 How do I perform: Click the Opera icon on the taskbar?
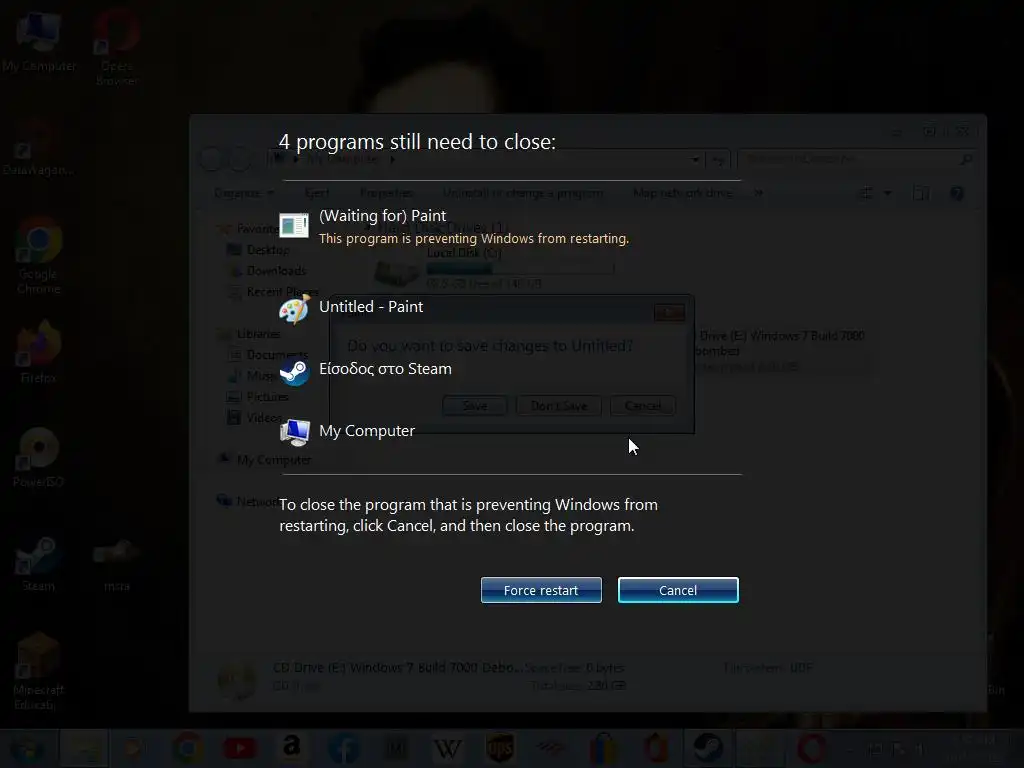tap(812, 748)
